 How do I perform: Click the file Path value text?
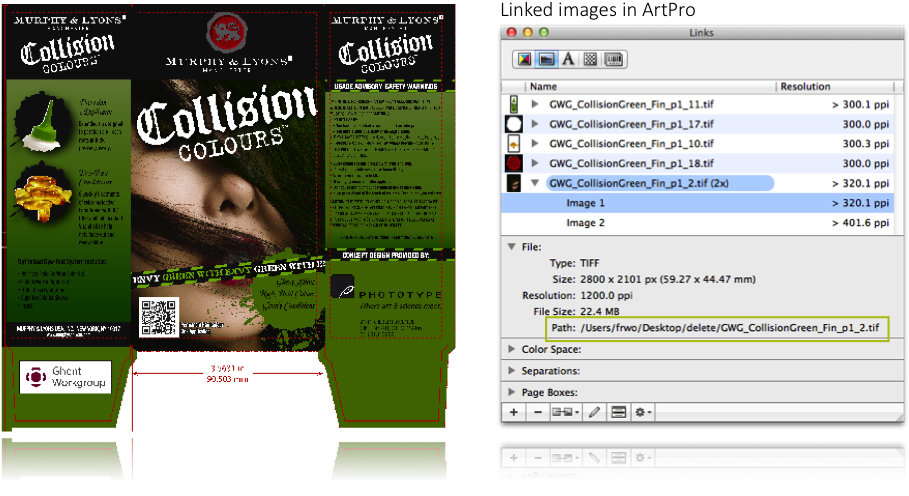point(730,328)
